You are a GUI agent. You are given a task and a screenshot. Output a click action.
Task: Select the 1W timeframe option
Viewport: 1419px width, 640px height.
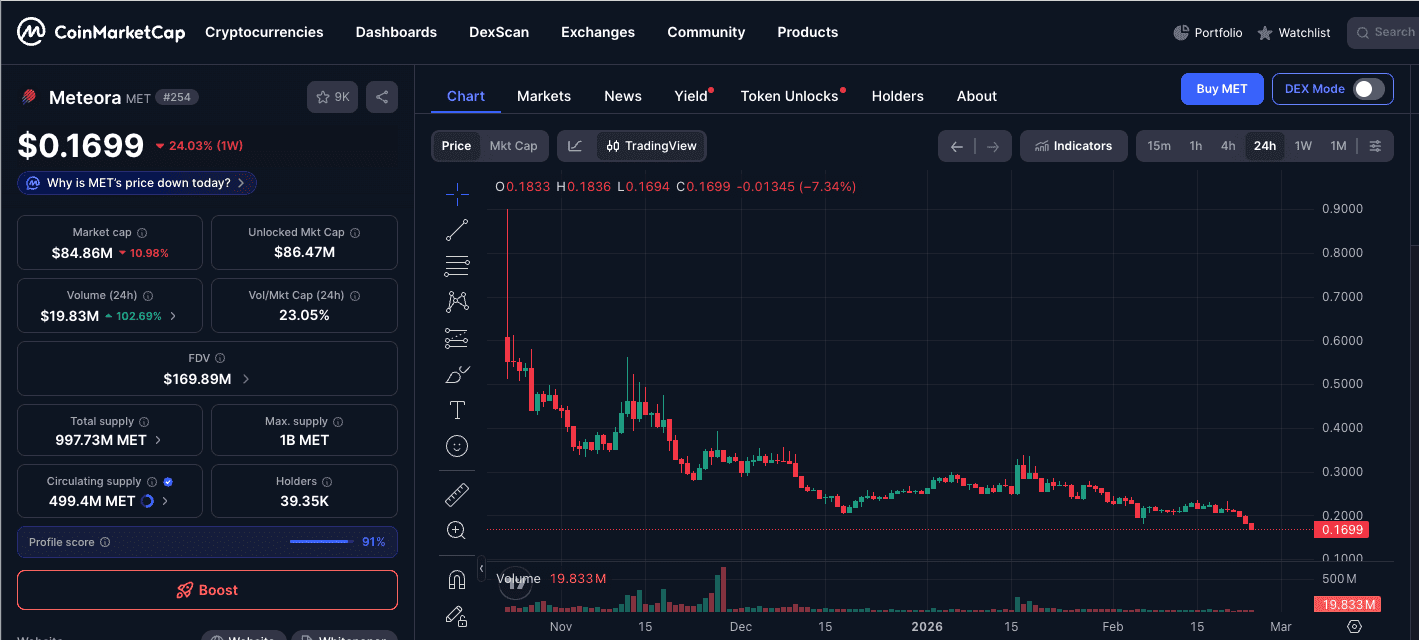(x=1303, y=146)
